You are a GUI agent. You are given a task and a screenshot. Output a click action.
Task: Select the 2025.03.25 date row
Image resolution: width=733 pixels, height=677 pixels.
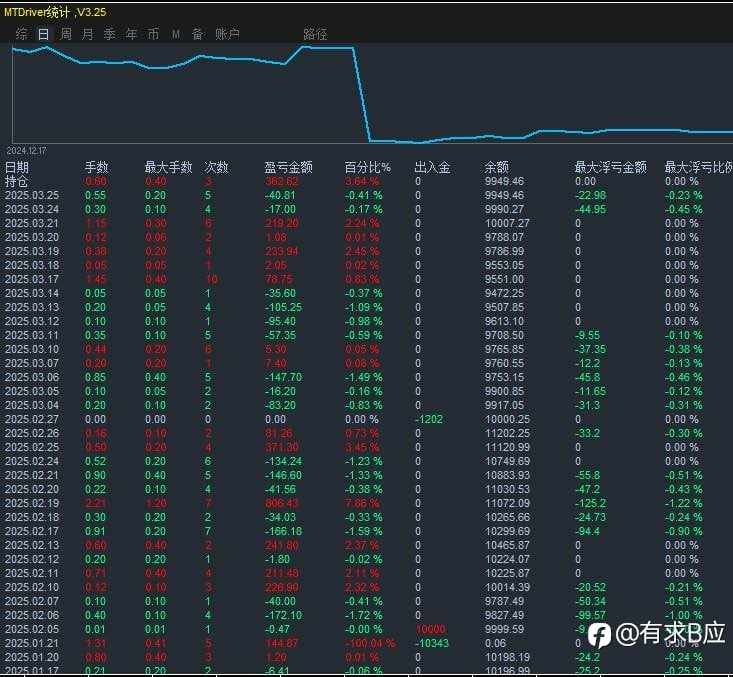click(366, 195)
